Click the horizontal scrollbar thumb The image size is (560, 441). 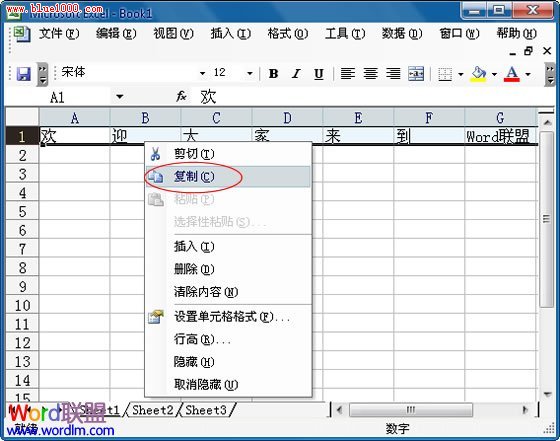tap(411, 410)
